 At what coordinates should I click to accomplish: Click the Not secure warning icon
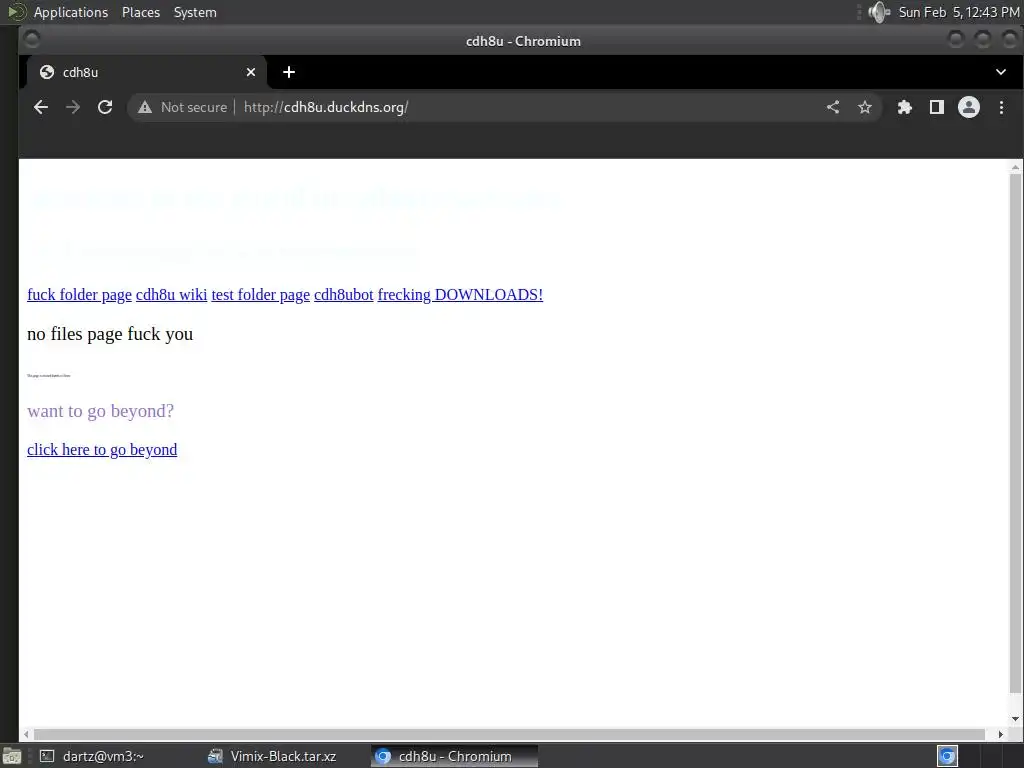point(145,107)
